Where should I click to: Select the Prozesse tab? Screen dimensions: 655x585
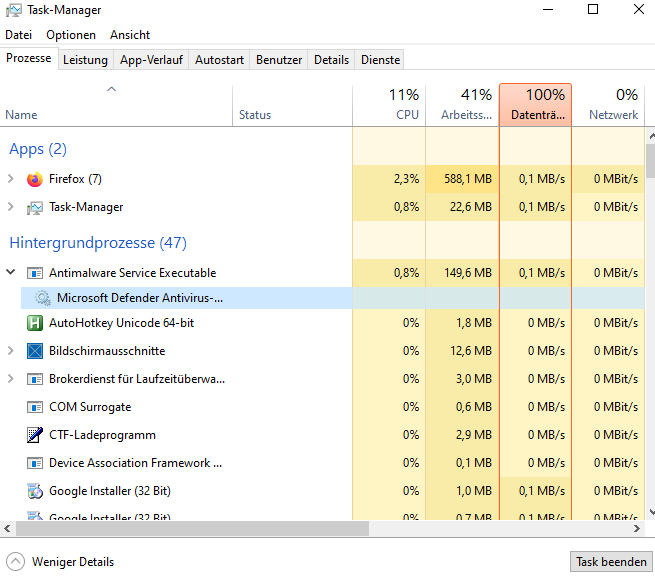(29, 58)
